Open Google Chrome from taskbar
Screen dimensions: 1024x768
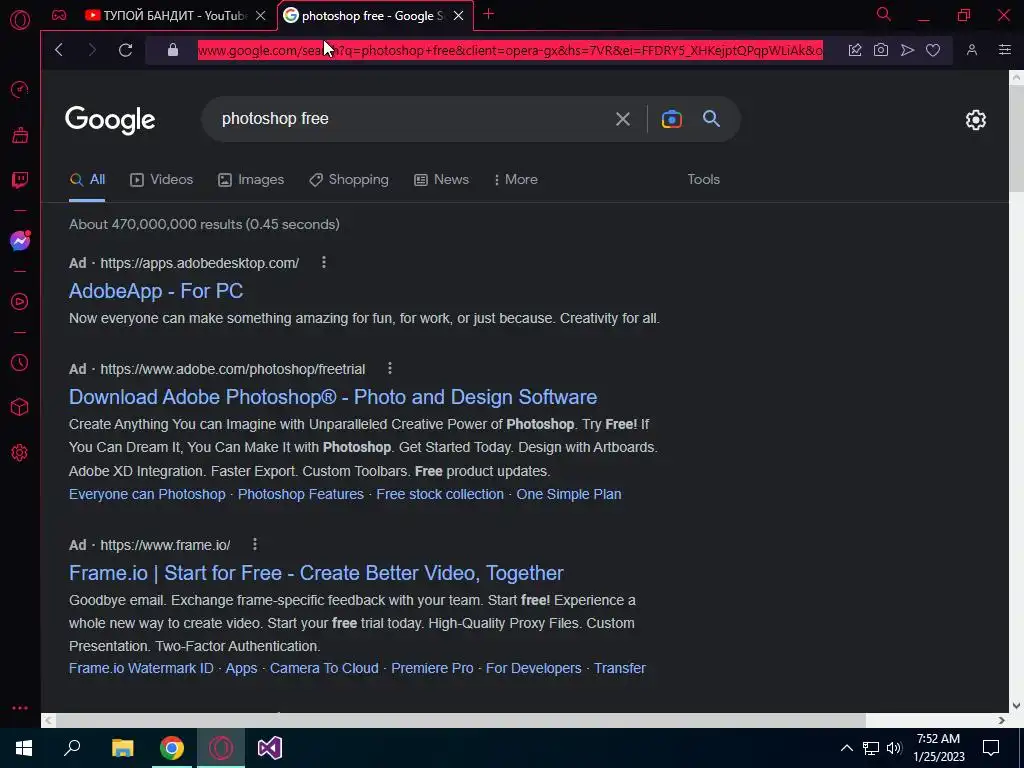point(172,748)
